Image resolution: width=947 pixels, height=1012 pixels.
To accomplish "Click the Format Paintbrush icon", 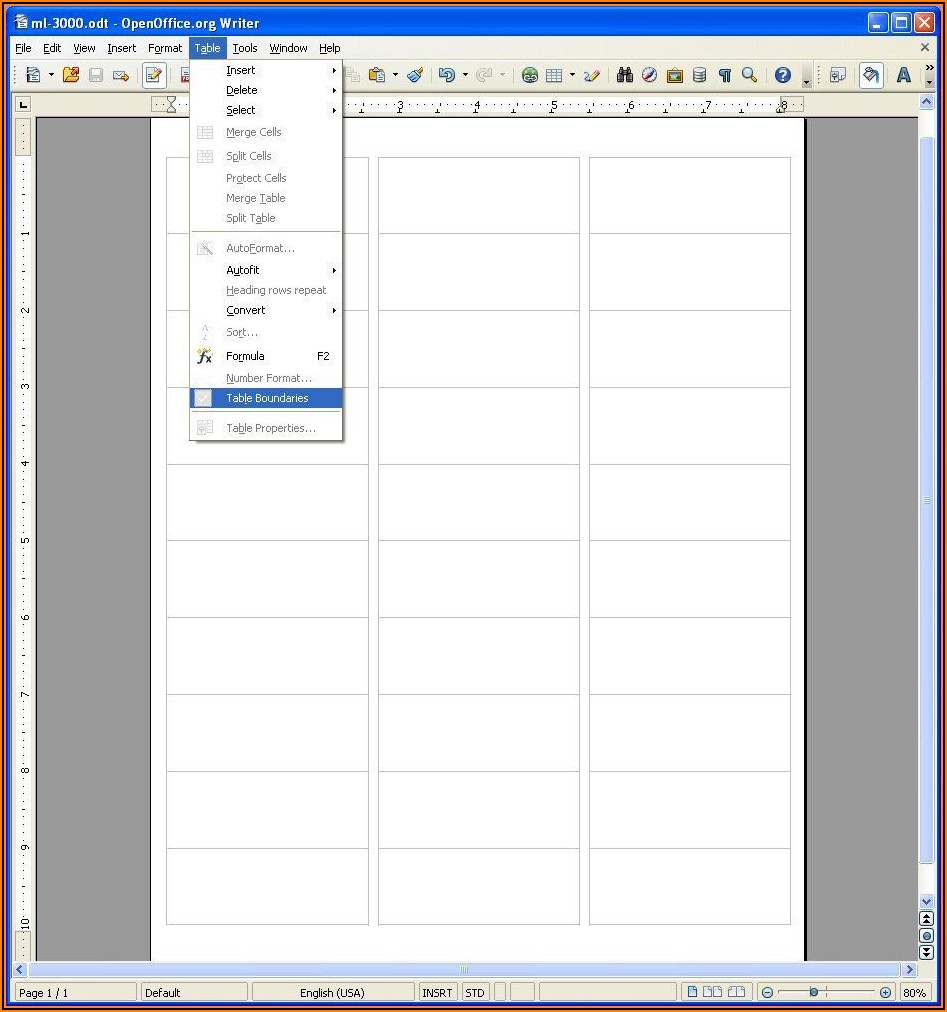I will [415, 75].
